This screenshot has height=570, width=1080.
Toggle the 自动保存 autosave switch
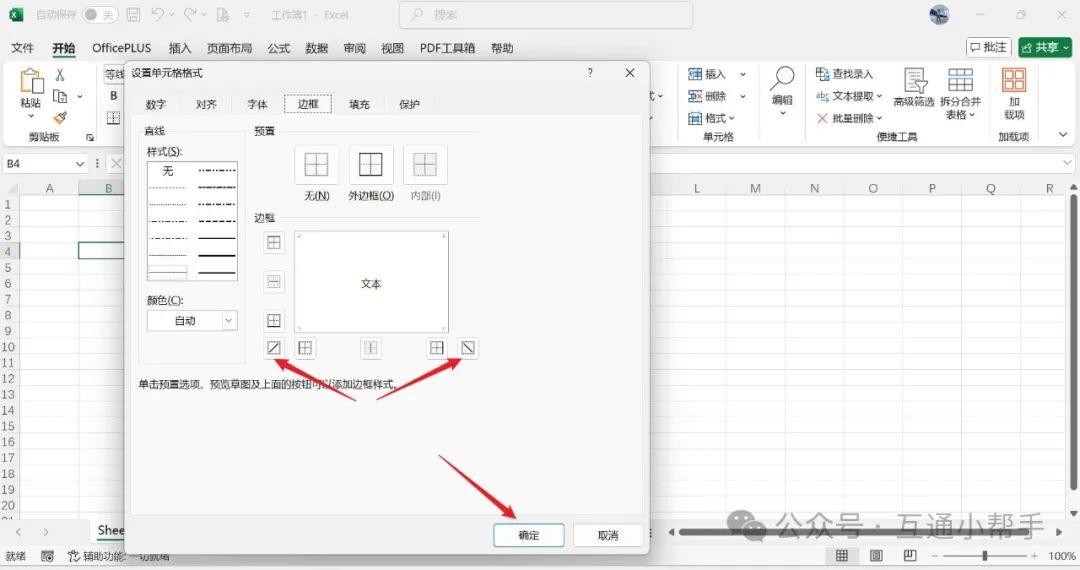100,14
